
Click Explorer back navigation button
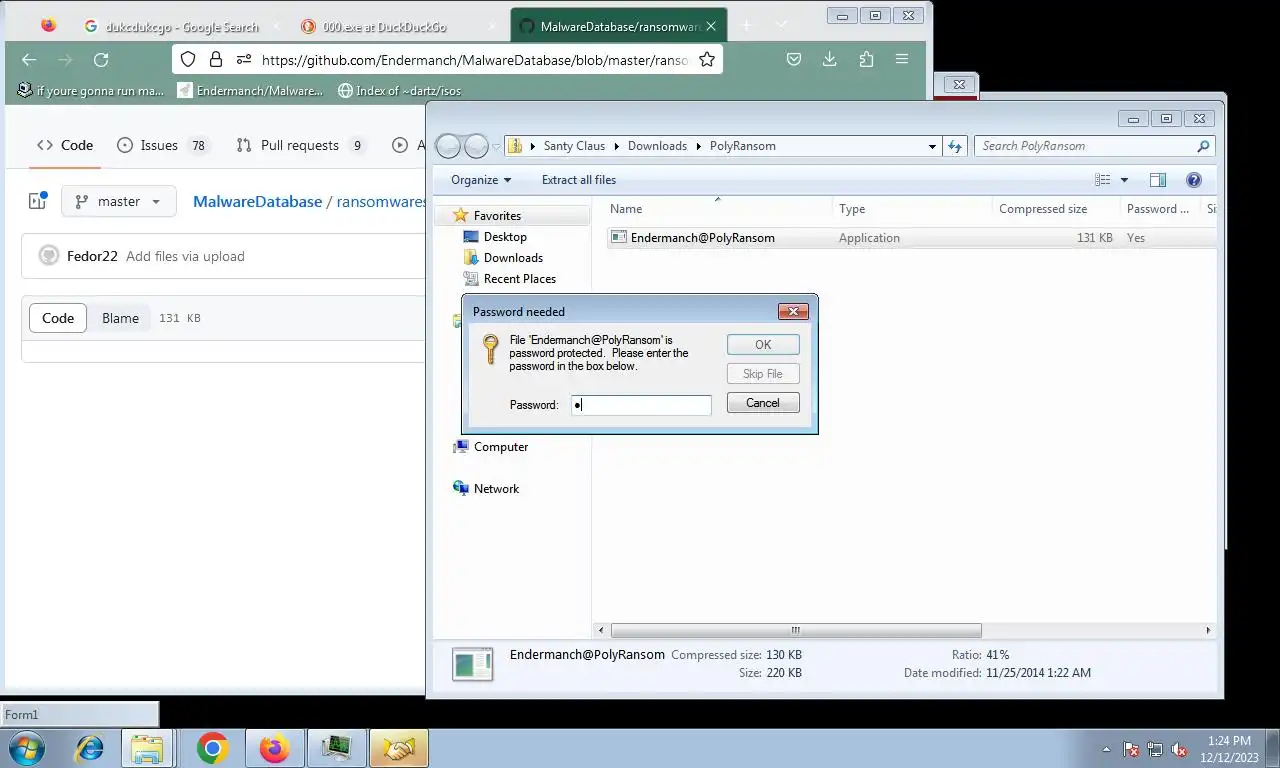click(x=448, y=146)
